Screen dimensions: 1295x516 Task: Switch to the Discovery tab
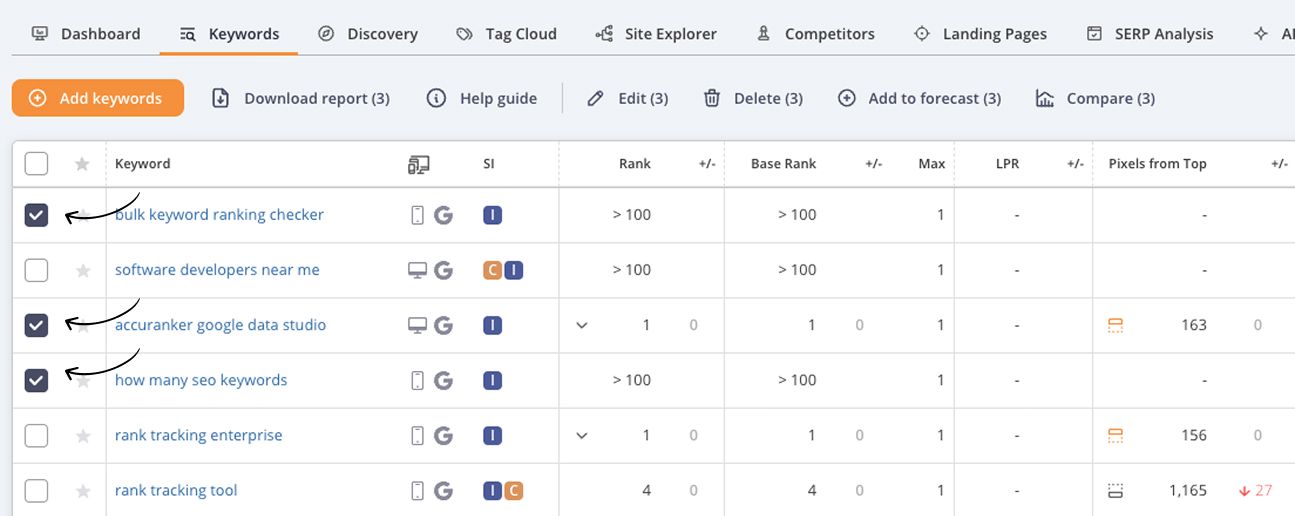368,33
